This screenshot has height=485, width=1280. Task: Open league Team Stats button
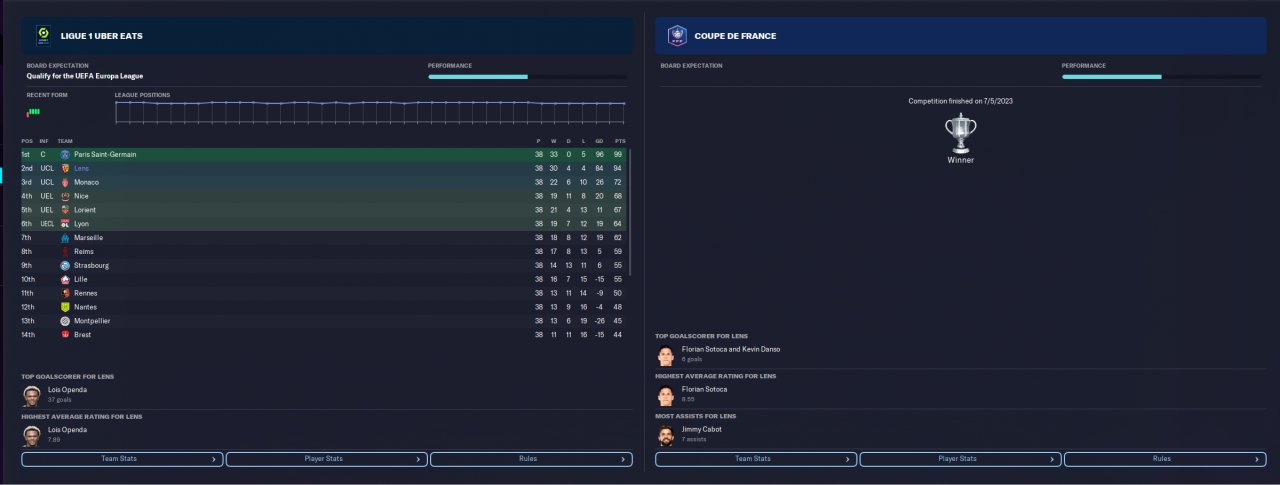pyautogui.click(x=122, y=459)
